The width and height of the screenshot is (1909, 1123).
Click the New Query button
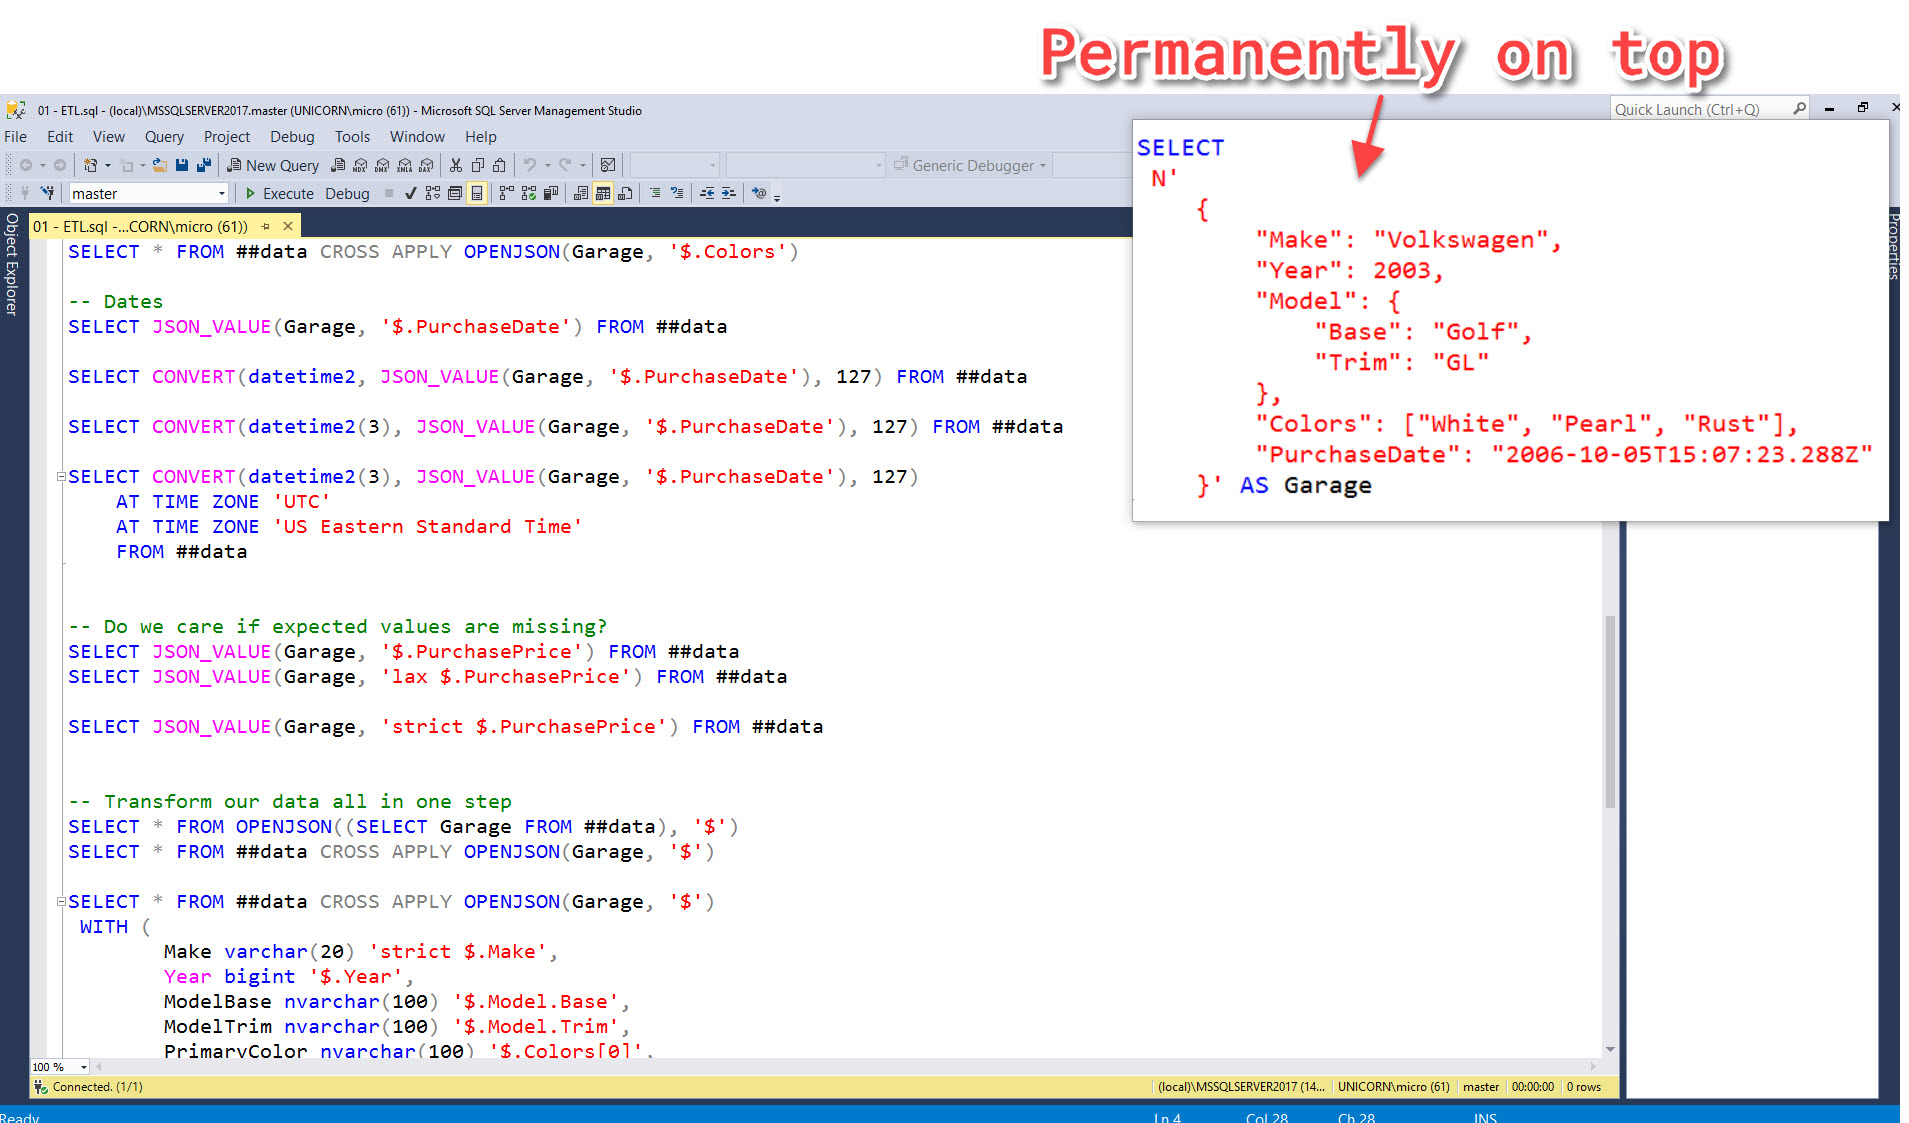pyautogui.click(x=273, y=165)
